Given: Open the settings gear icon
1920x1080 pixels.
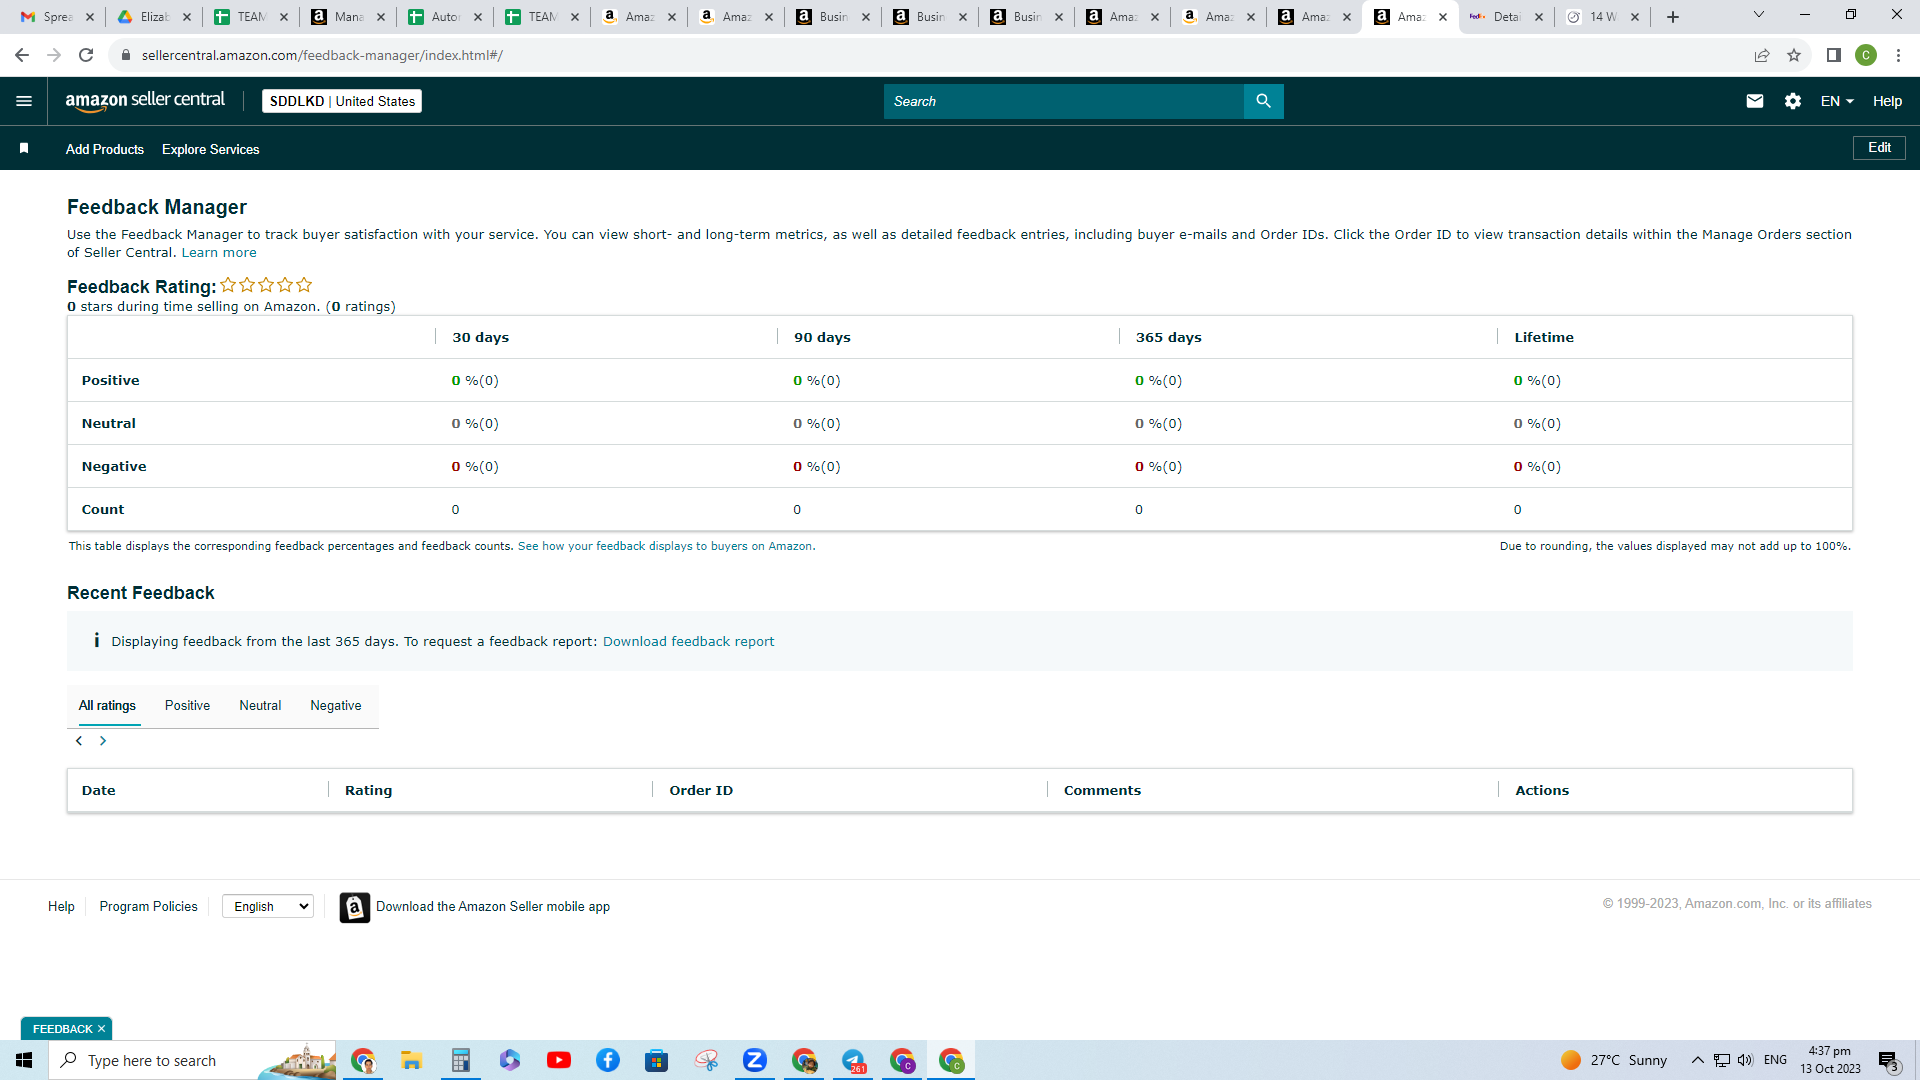Looking at the screenshot, I should click(1793, 101).
